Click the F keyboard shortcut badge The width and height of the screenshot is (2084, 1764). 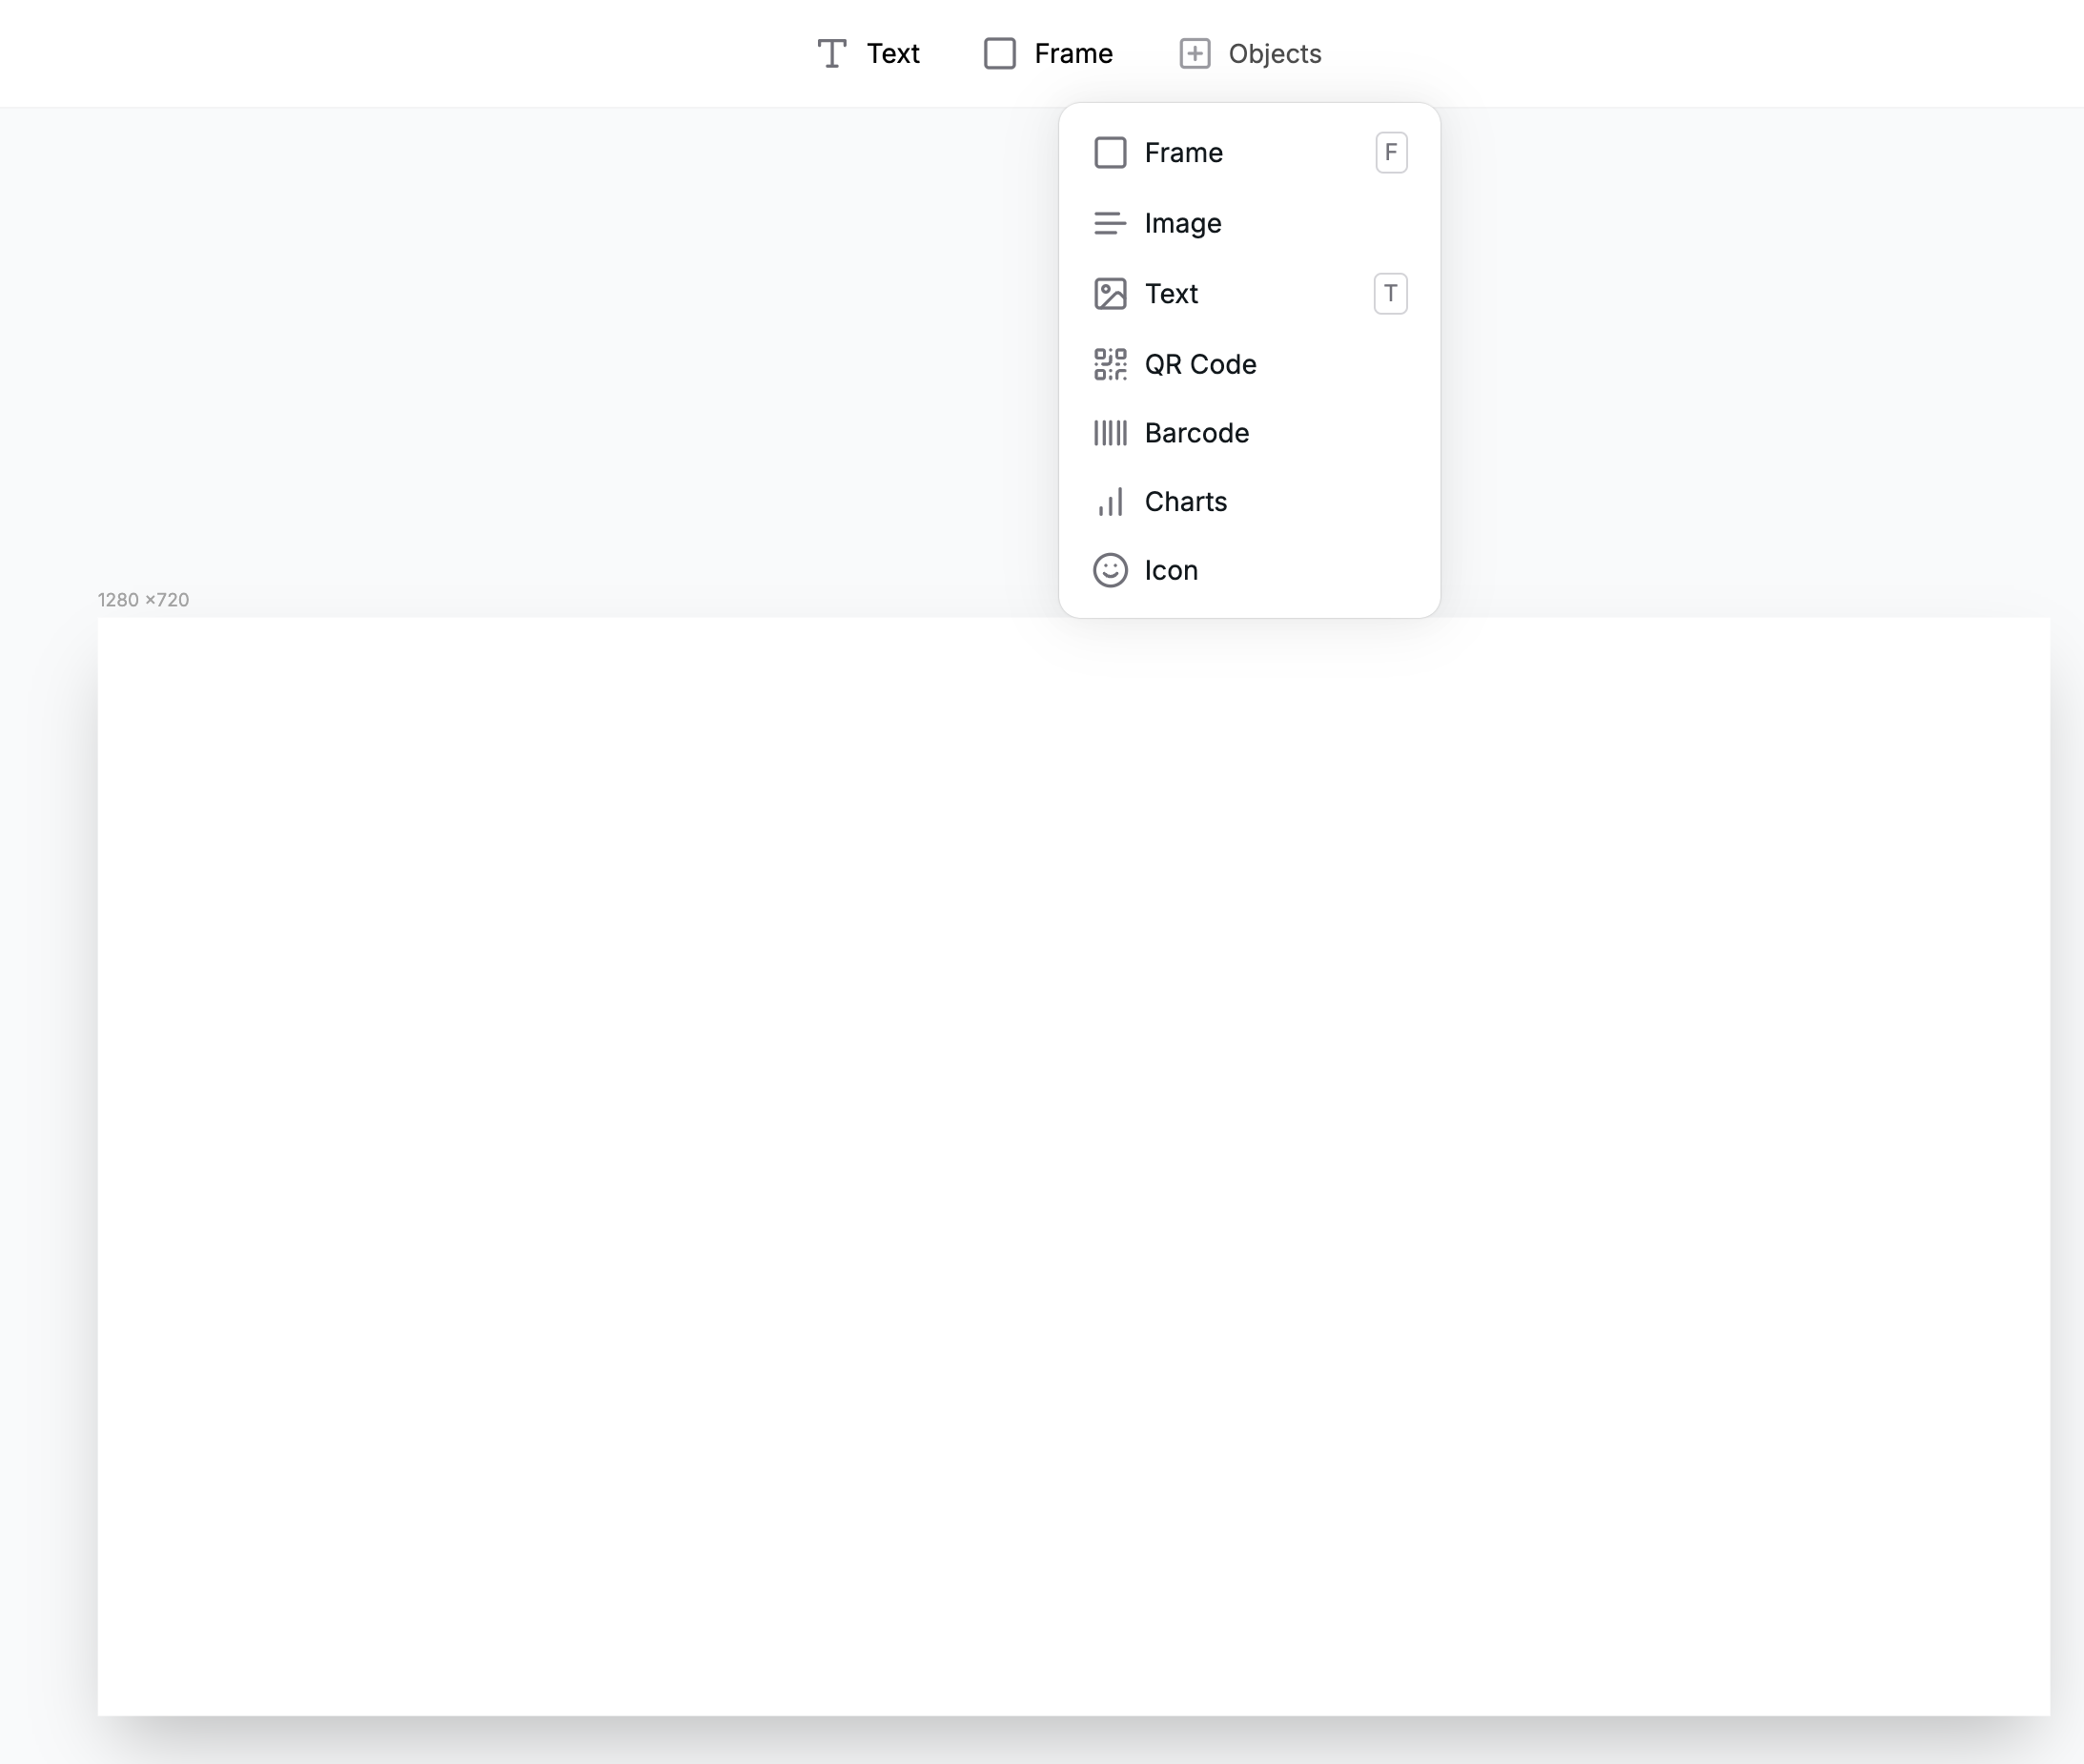[1390, 152]
